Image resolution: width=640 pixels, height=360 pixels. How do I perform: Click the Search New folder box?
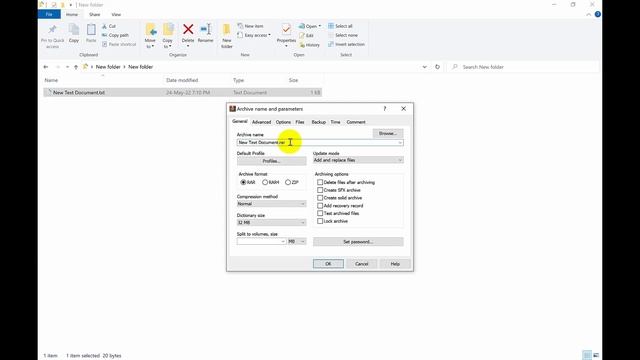point(524,67)
